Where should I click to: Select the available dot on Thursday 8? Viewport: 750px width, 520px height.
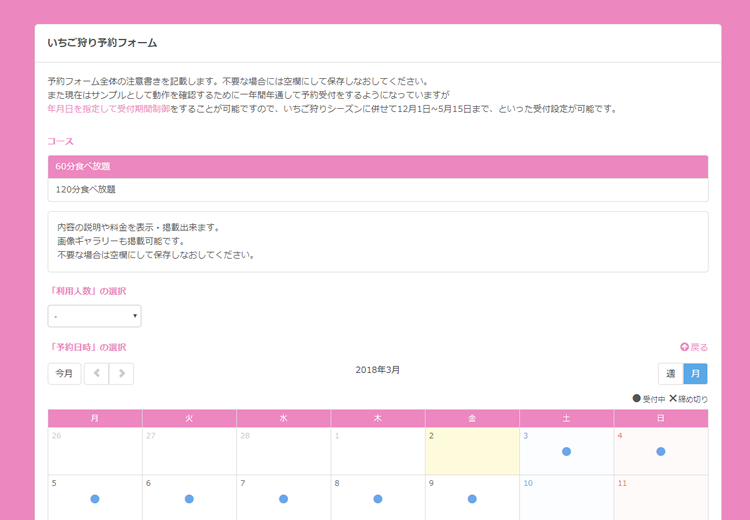pyautogui.click(x=378, y=498)
